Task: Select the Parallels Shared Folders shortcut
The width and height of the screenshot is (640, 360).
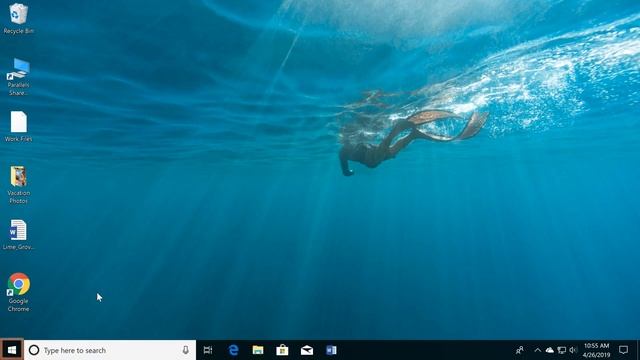Action: pos(18,77)
